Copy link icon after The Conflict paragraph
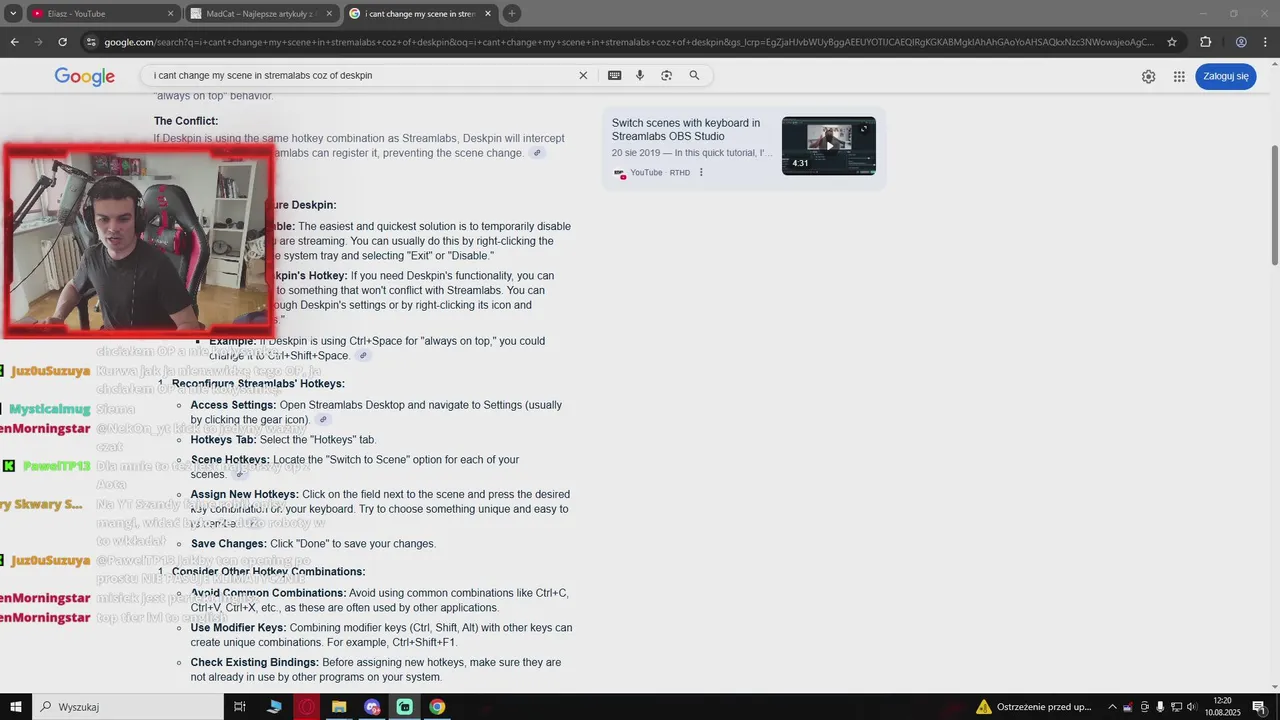 [537, 153]
